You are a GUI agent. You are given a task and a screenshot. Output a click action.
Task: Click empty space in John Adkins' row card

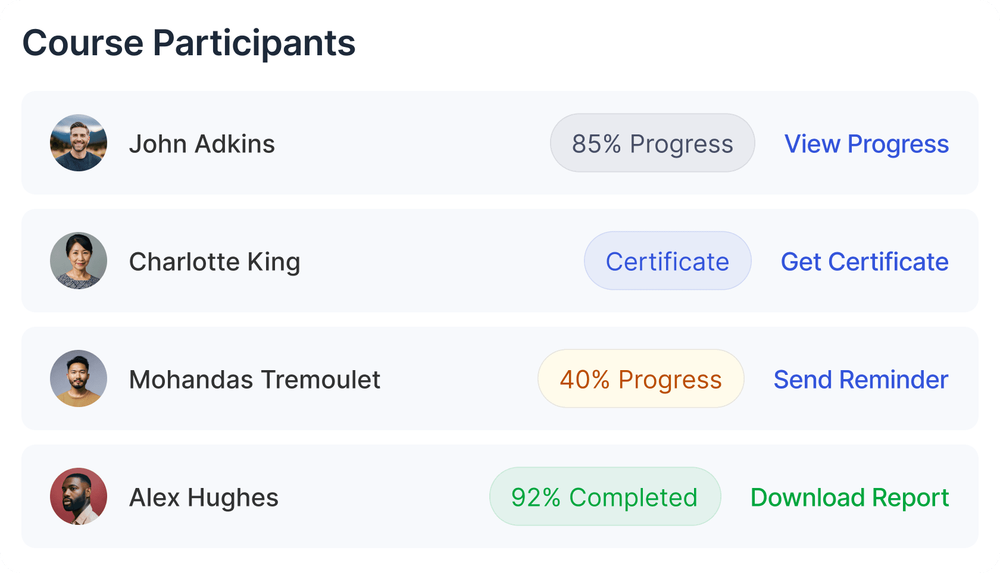coord(410,144)
